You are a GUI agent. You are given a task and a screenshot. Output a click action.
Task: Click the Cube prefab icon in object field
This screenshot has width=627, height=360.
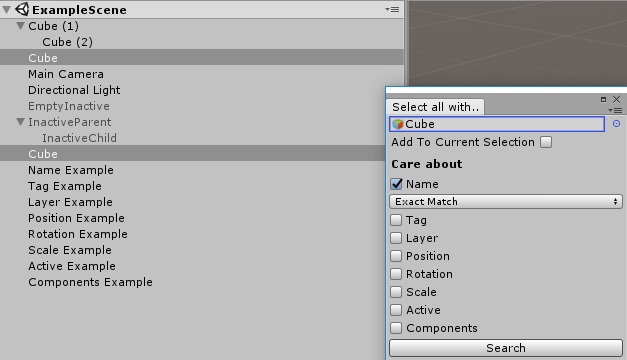click(x=397, y=124)
